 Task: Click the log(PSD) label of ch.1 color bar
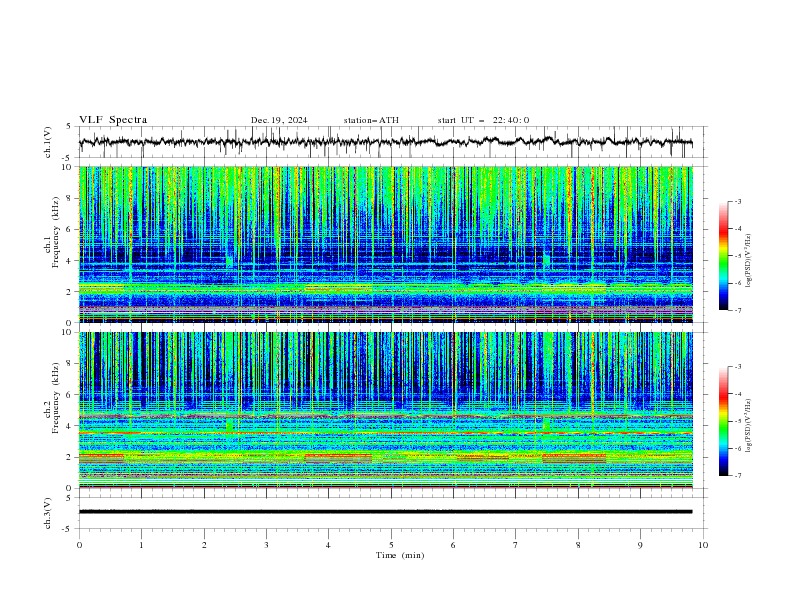coord(749,261)
